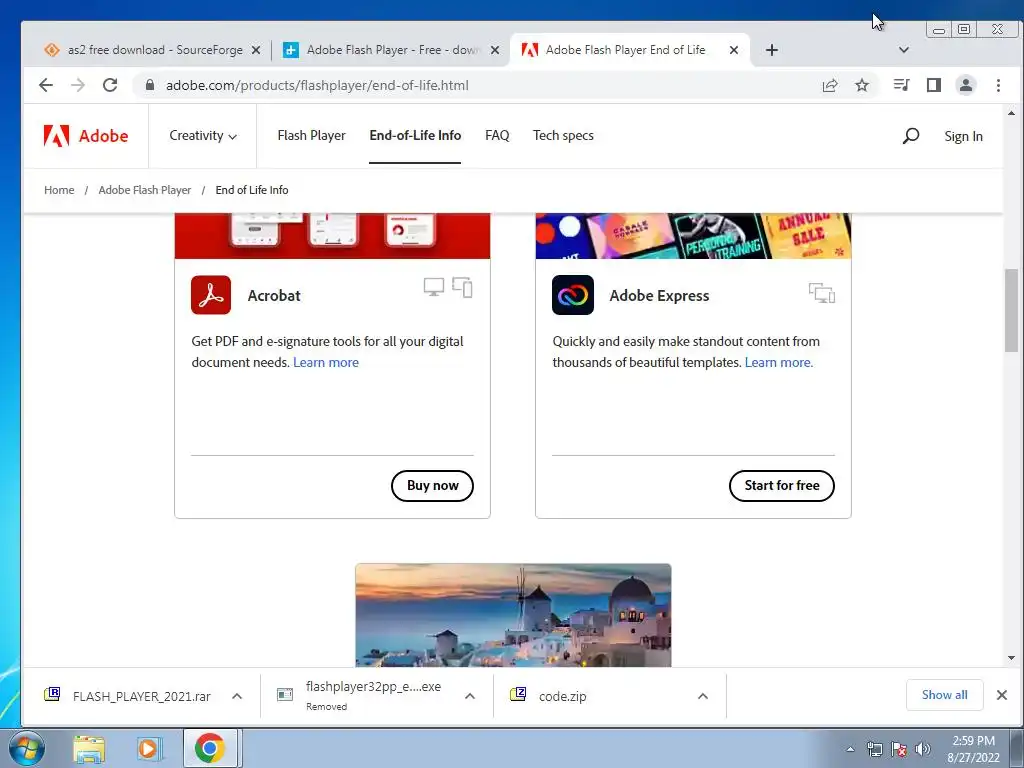Close the Adobe Flash Player End of Life tab
Screen dimensions: 1024x768
click(734, 50)
